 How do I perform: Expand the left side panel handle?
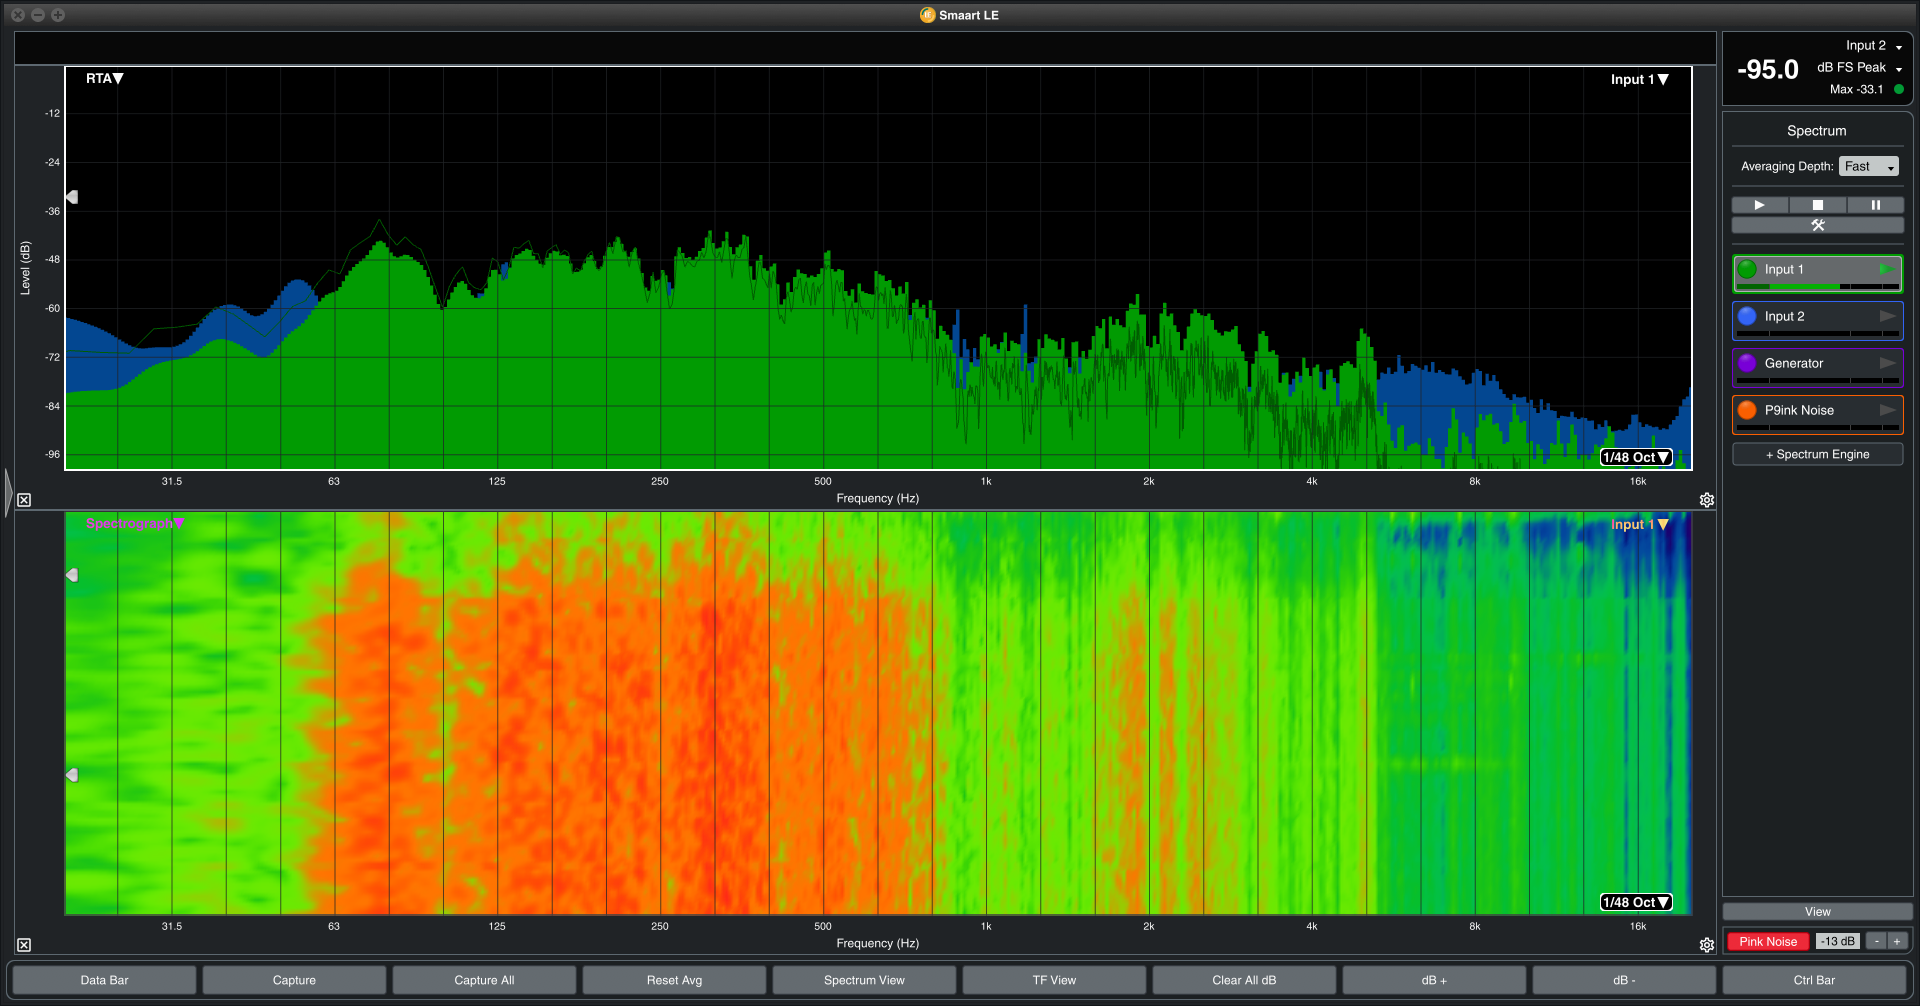(8, 492)
